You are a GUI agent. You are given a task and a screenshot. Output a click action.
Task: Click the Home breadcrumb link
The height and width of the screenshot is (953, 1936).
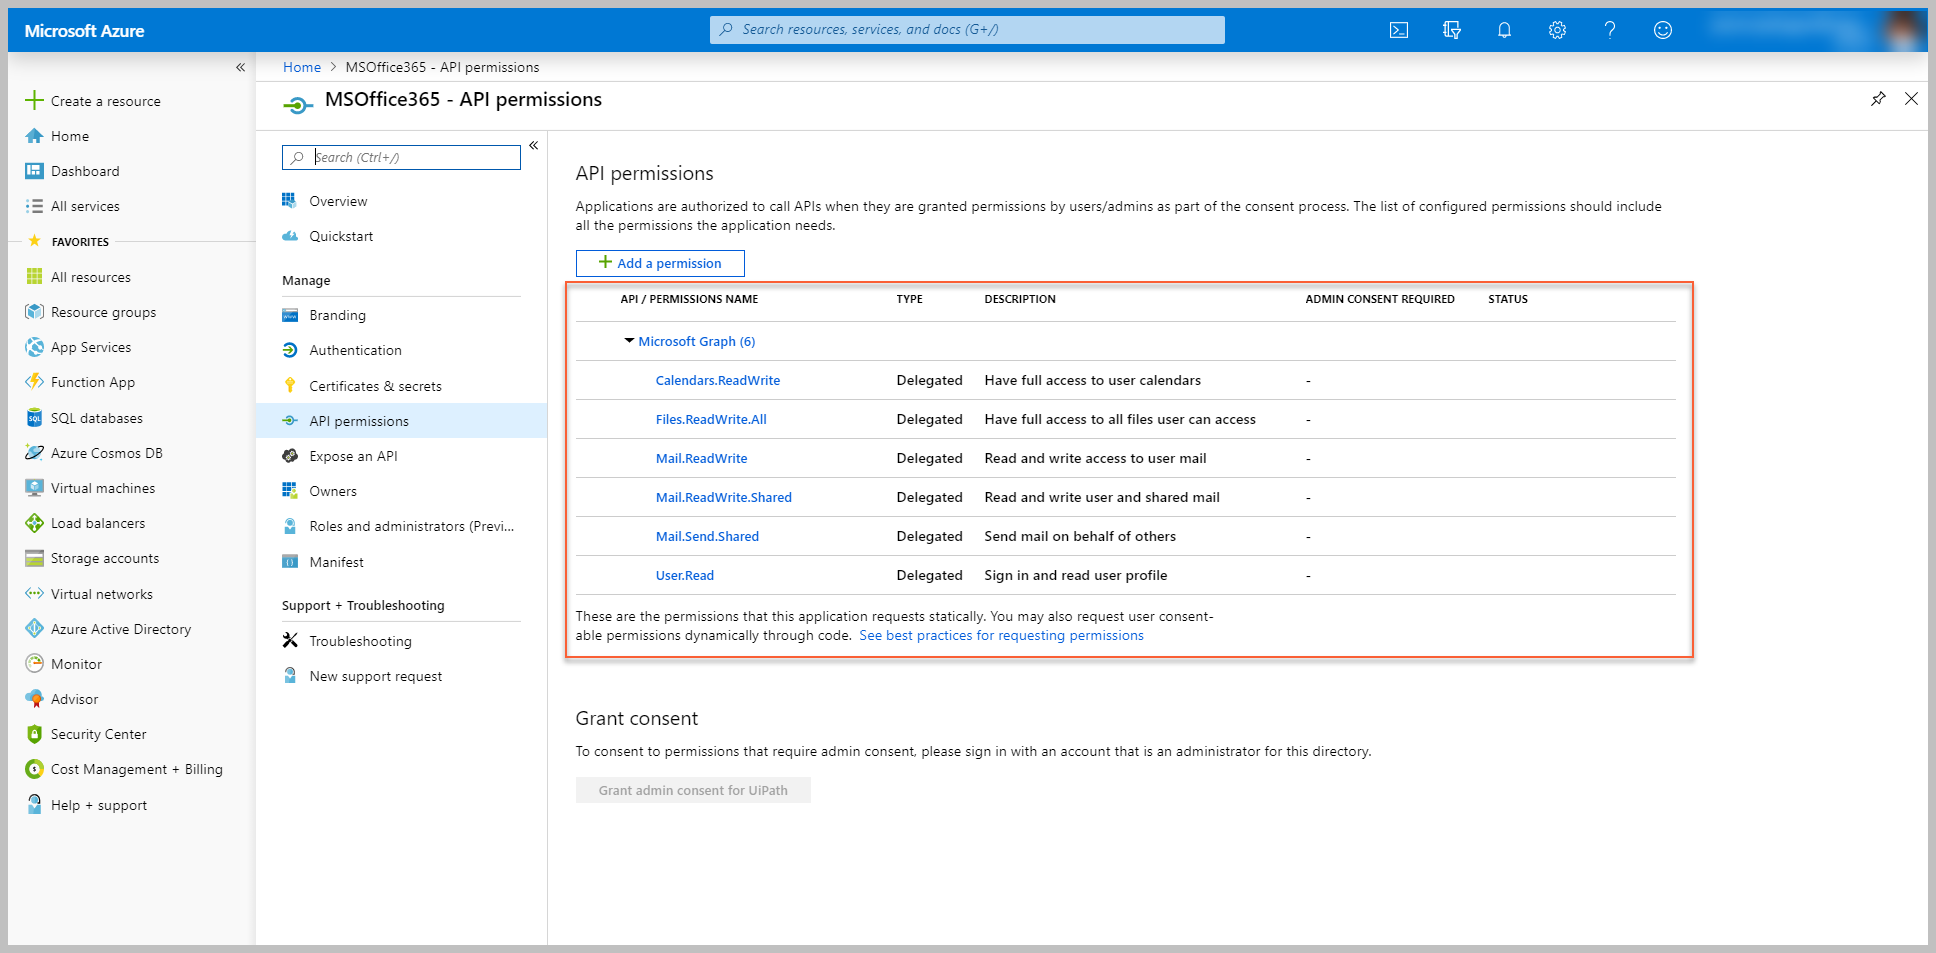click(302, 67)
